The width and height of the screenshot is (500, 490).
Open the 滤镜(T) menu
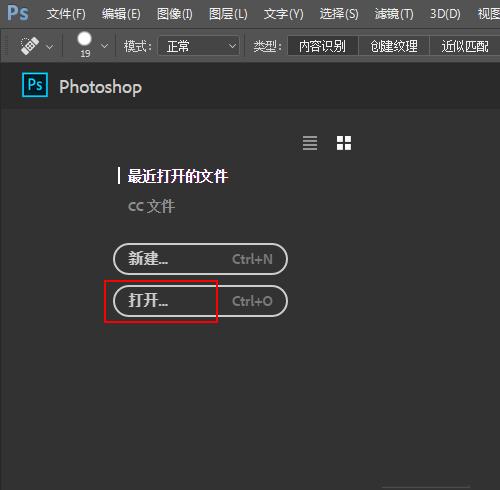(x=394, y=14)
